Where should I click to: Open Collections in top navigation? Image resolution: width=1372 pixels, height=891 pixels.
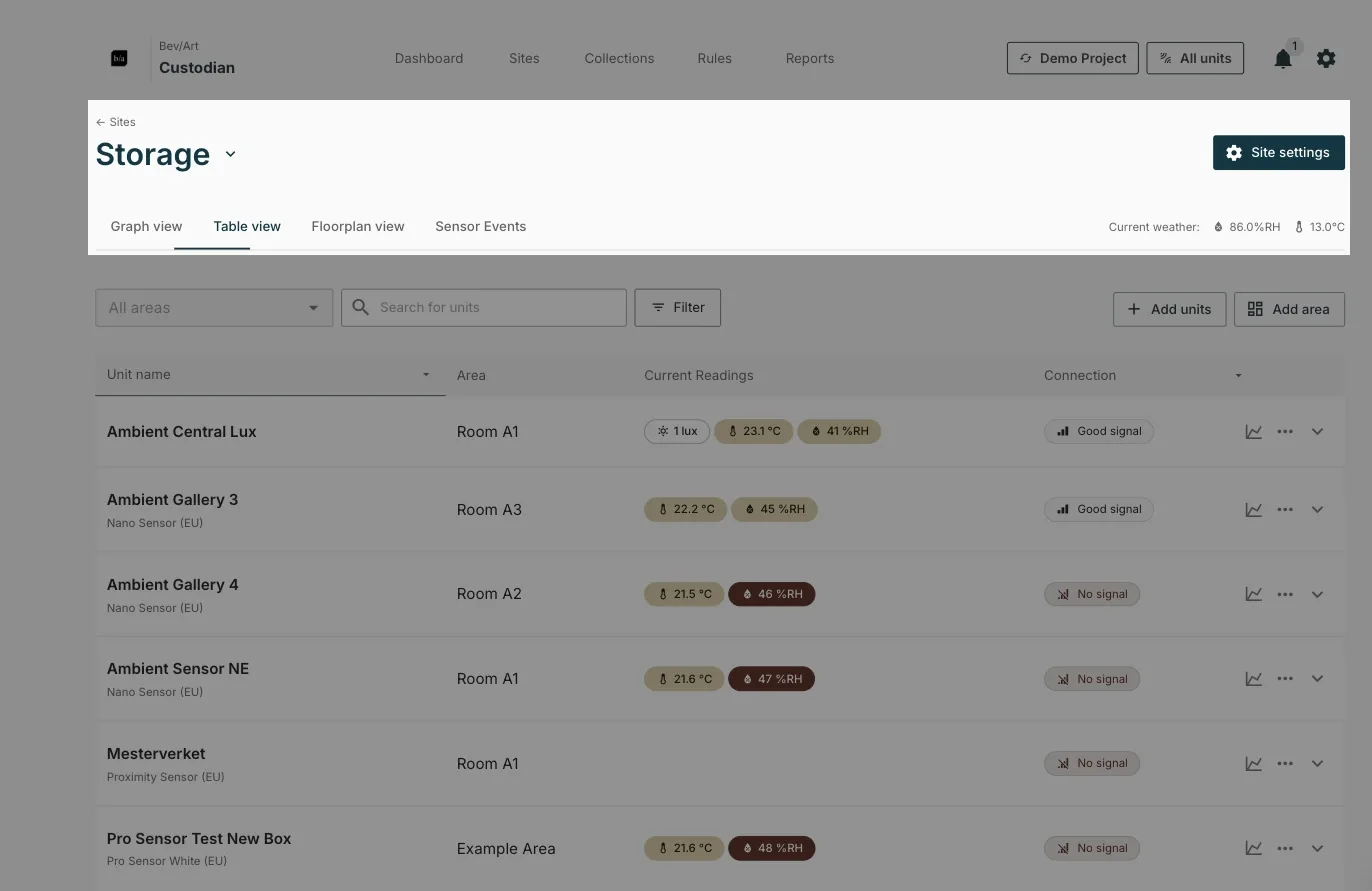point(619,59)
